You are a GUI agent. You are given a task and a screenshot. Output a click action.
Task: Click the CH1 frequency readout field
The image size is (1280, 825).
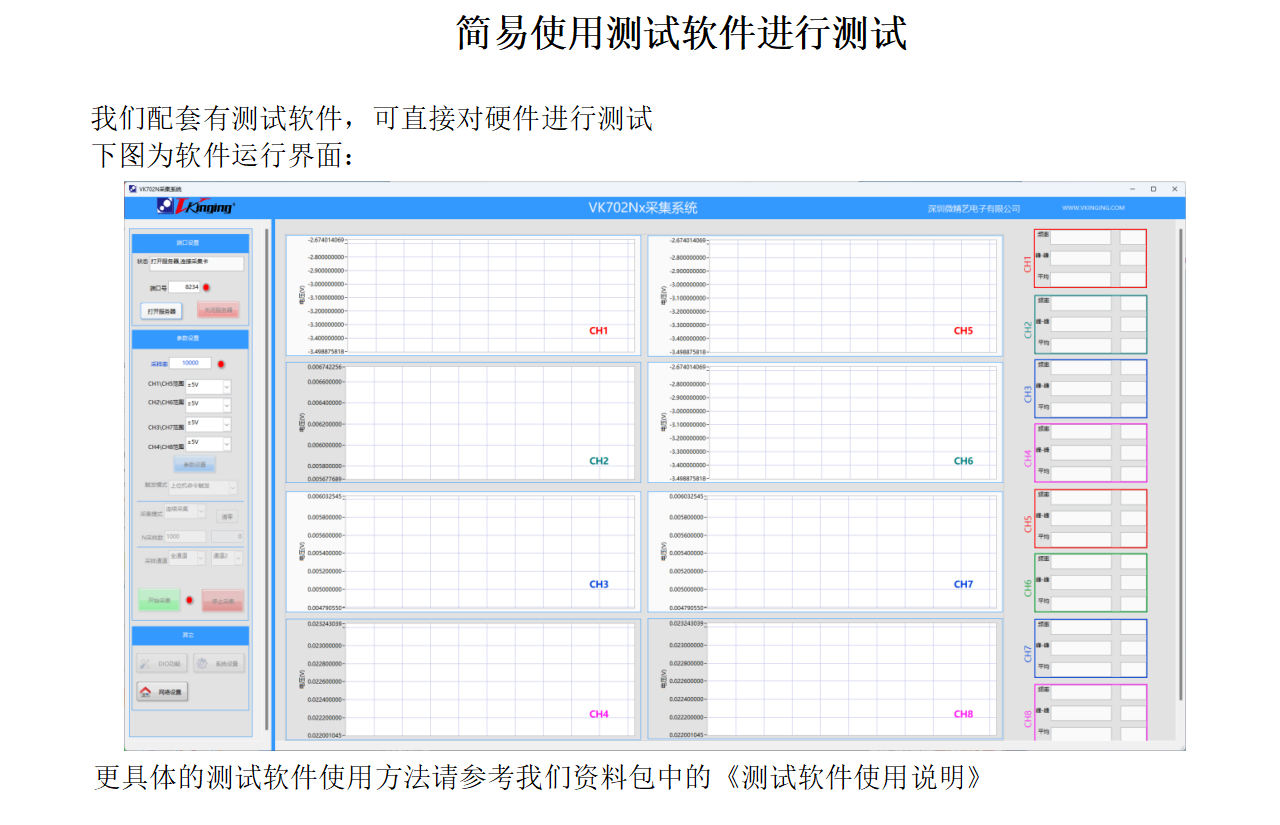pos(1080,238)
